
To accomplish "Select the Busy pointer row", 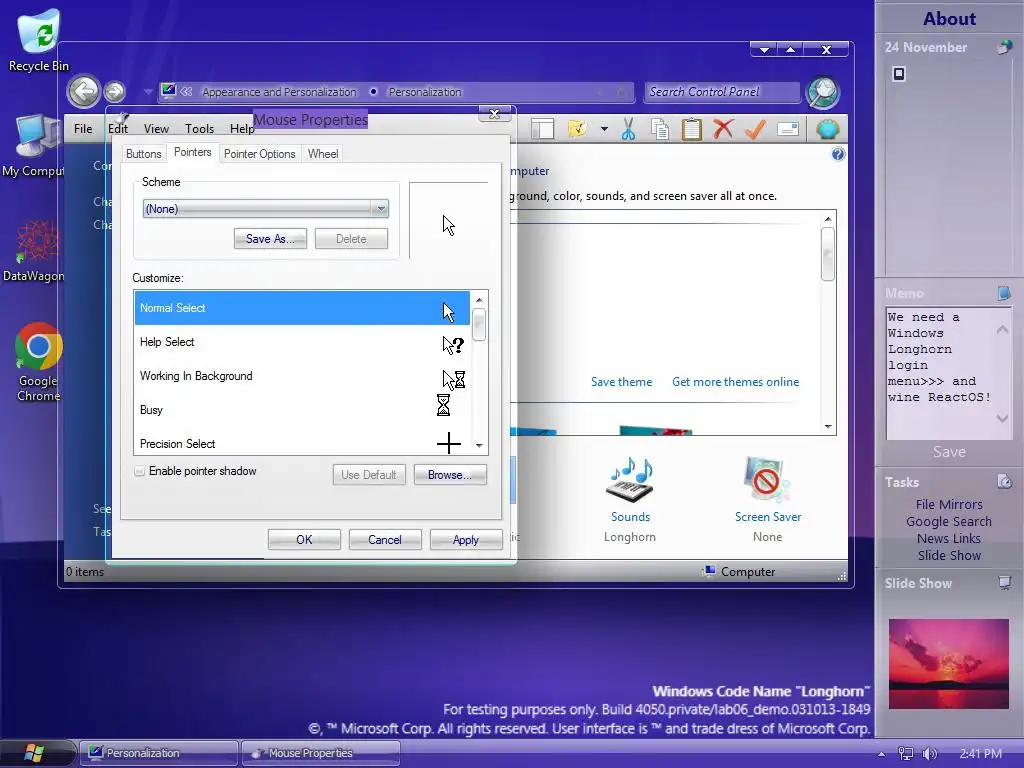I will coord(302,410).
